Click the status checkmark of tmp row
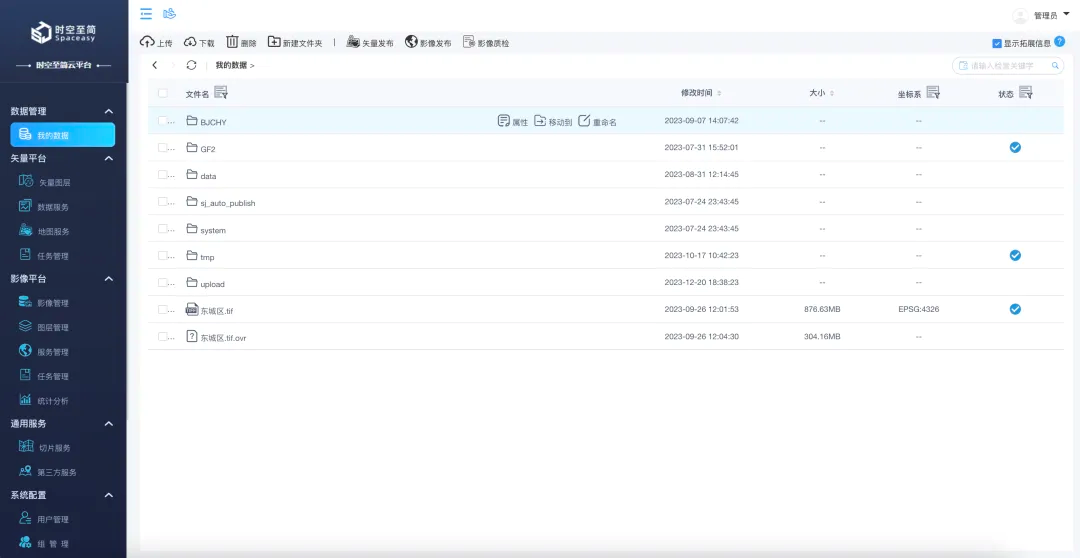 pos(1015,255)
